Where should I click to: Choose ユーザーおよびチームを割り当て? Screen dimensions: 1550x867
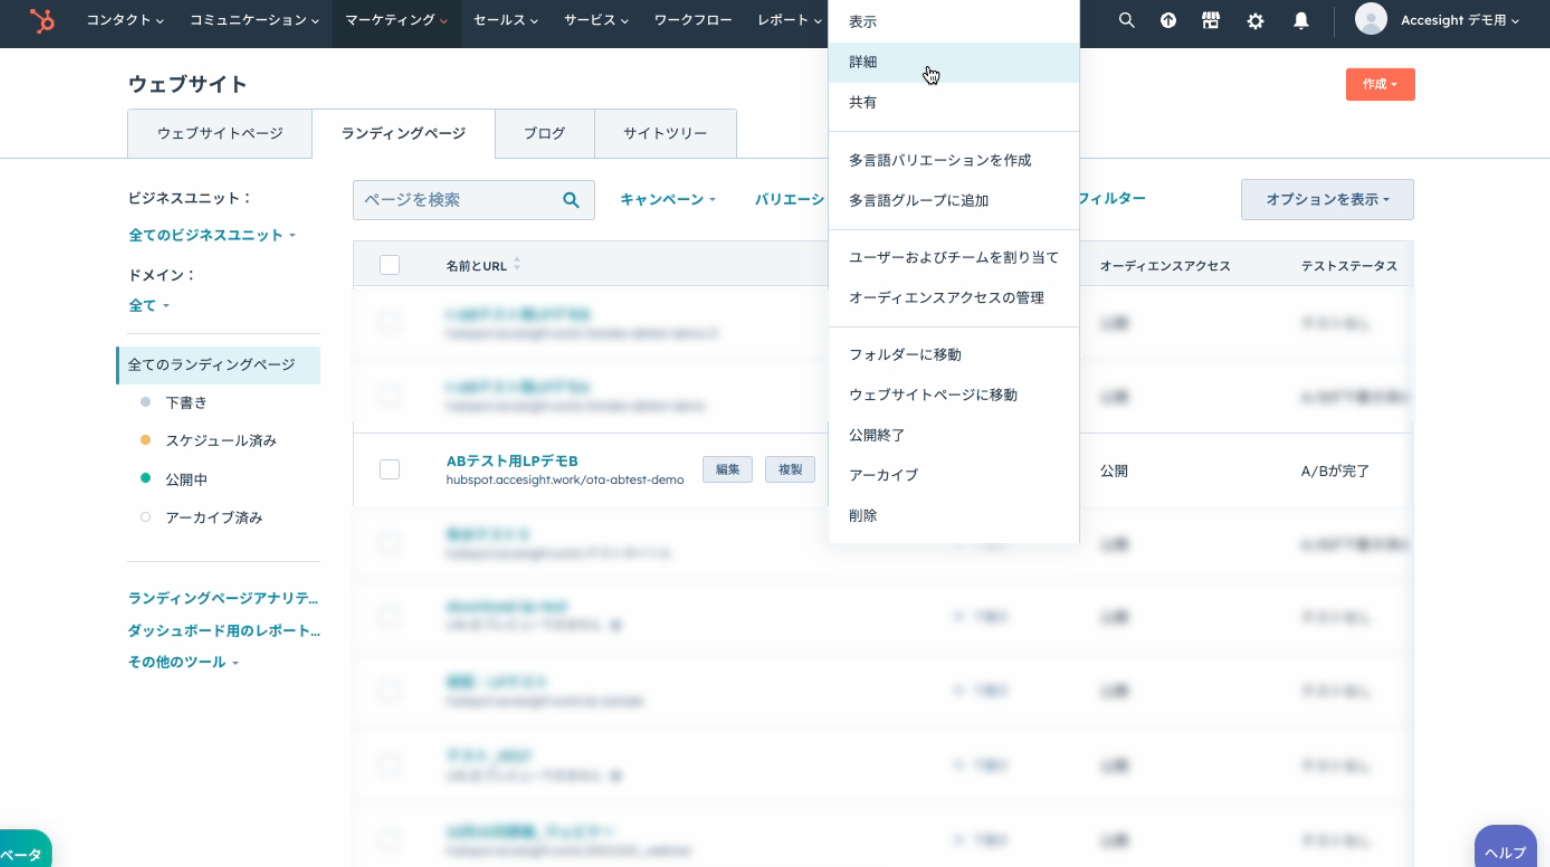(954, 257)
